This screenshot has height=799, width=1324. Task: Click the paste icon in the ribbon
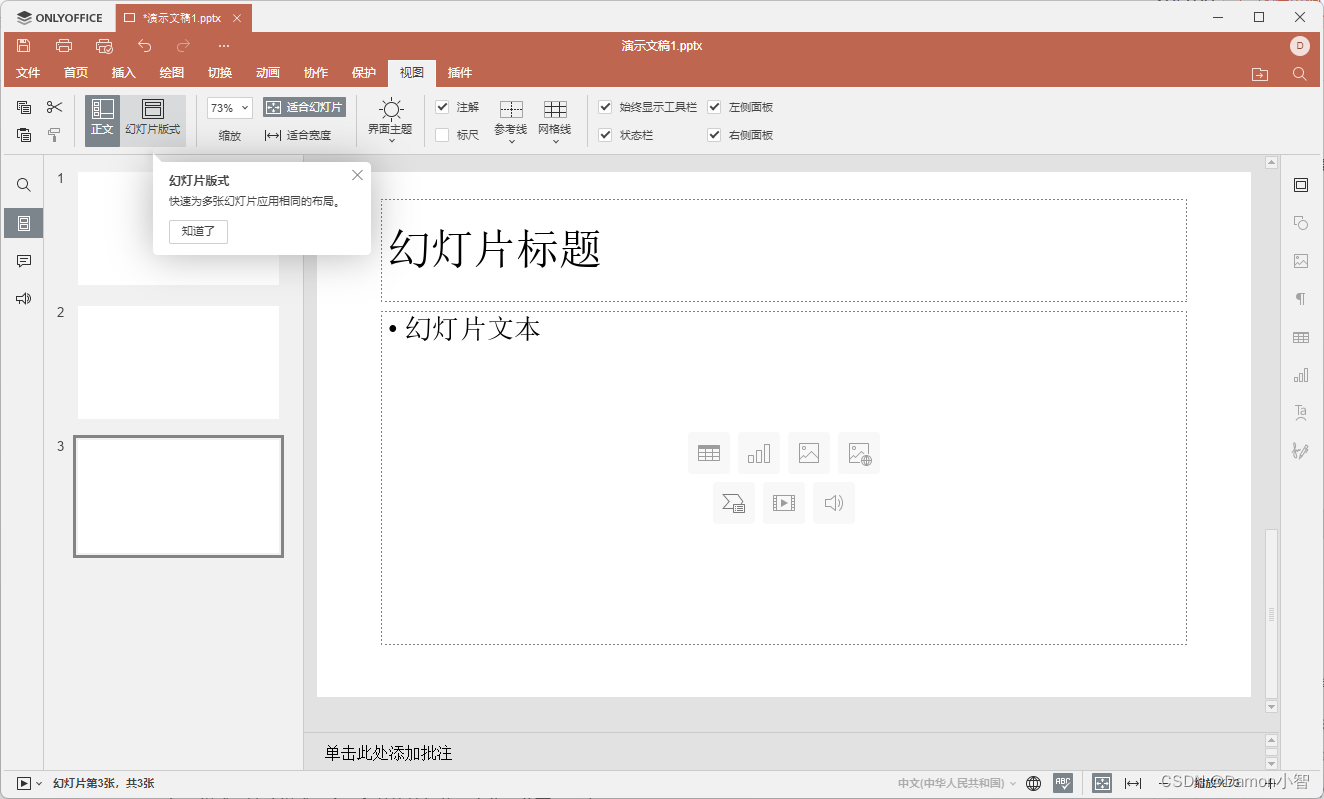(x=24, y=135)
